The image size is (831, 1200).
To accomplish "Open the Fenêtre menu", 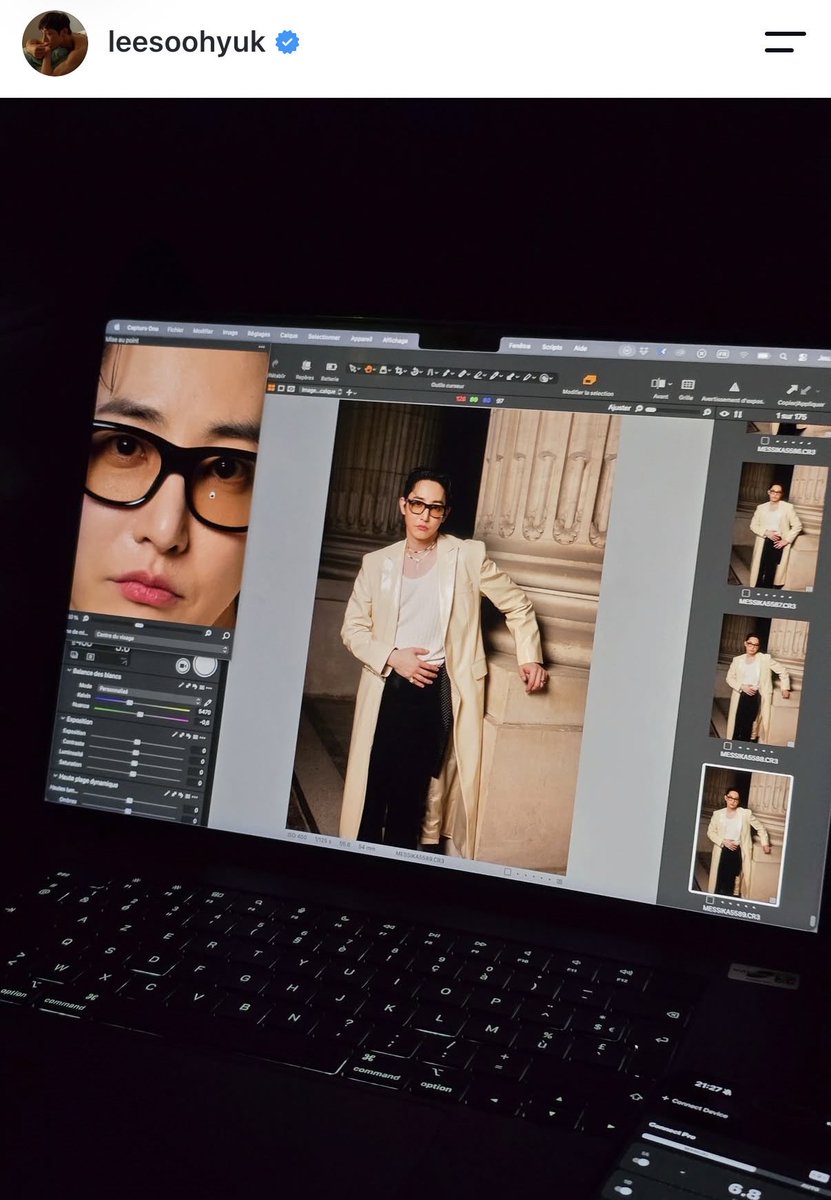I will click(x=520, y=346).
